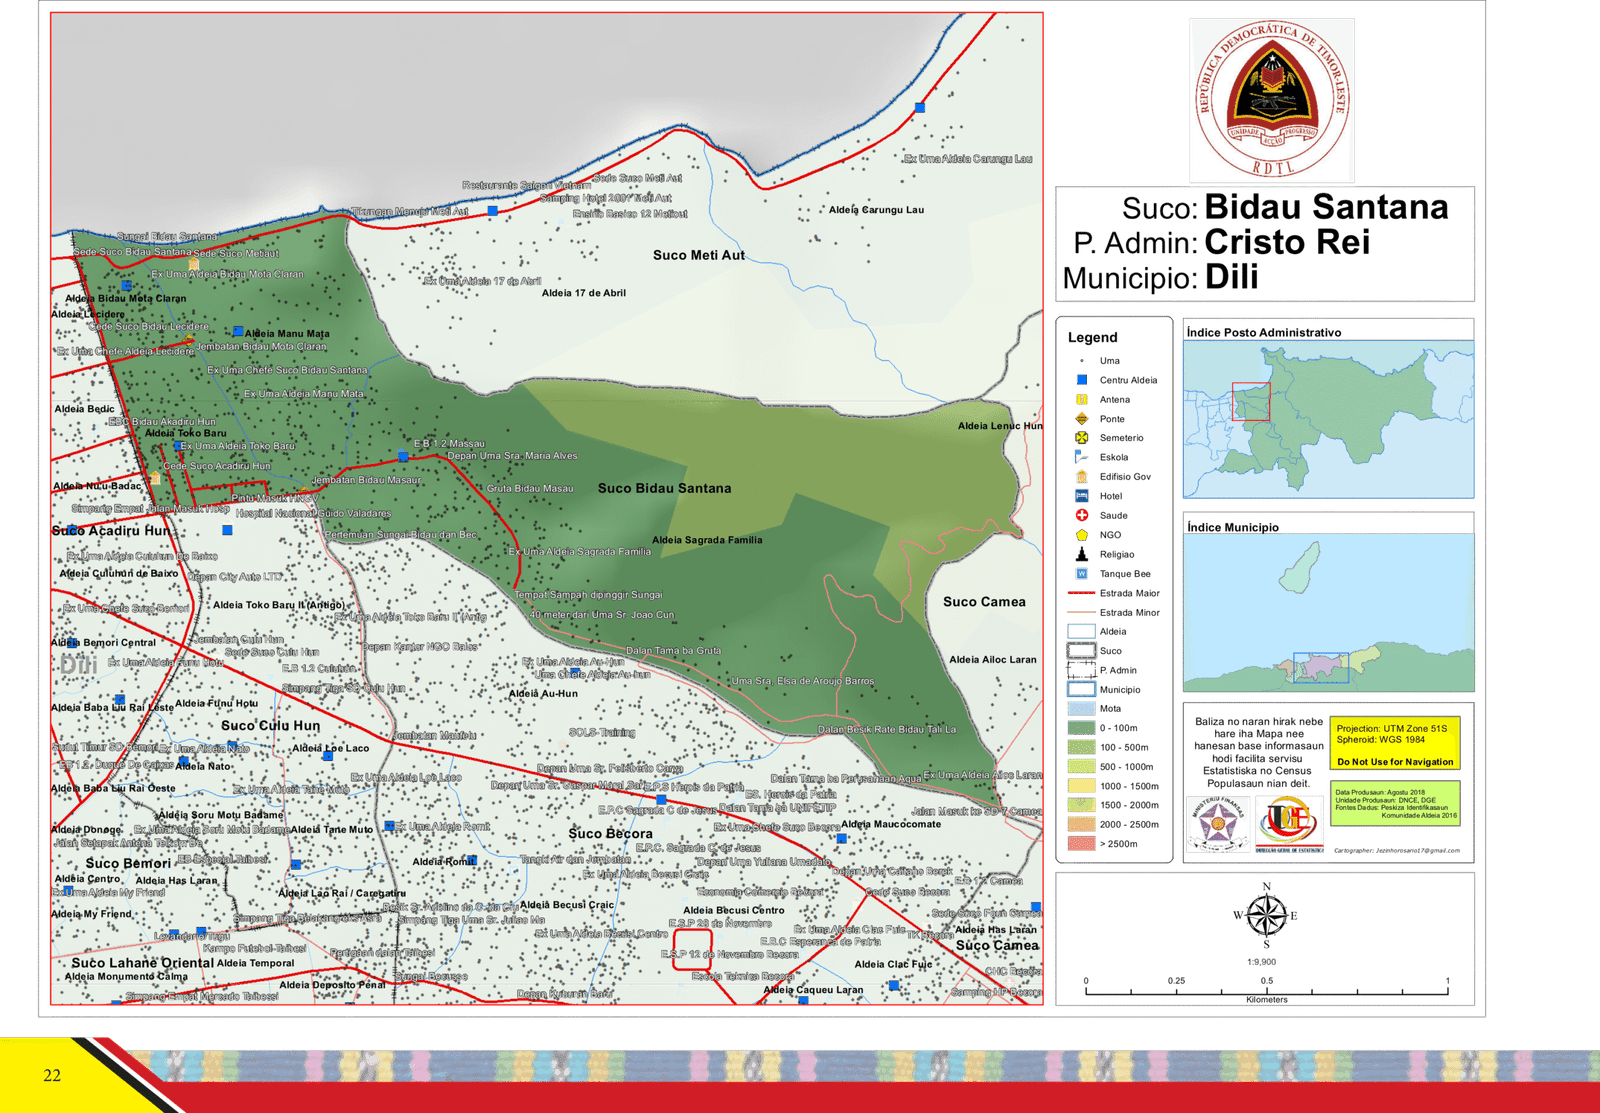Click the Suco Bidau Santana map label
The image size is (1600, 1113).
pos(664,489)
